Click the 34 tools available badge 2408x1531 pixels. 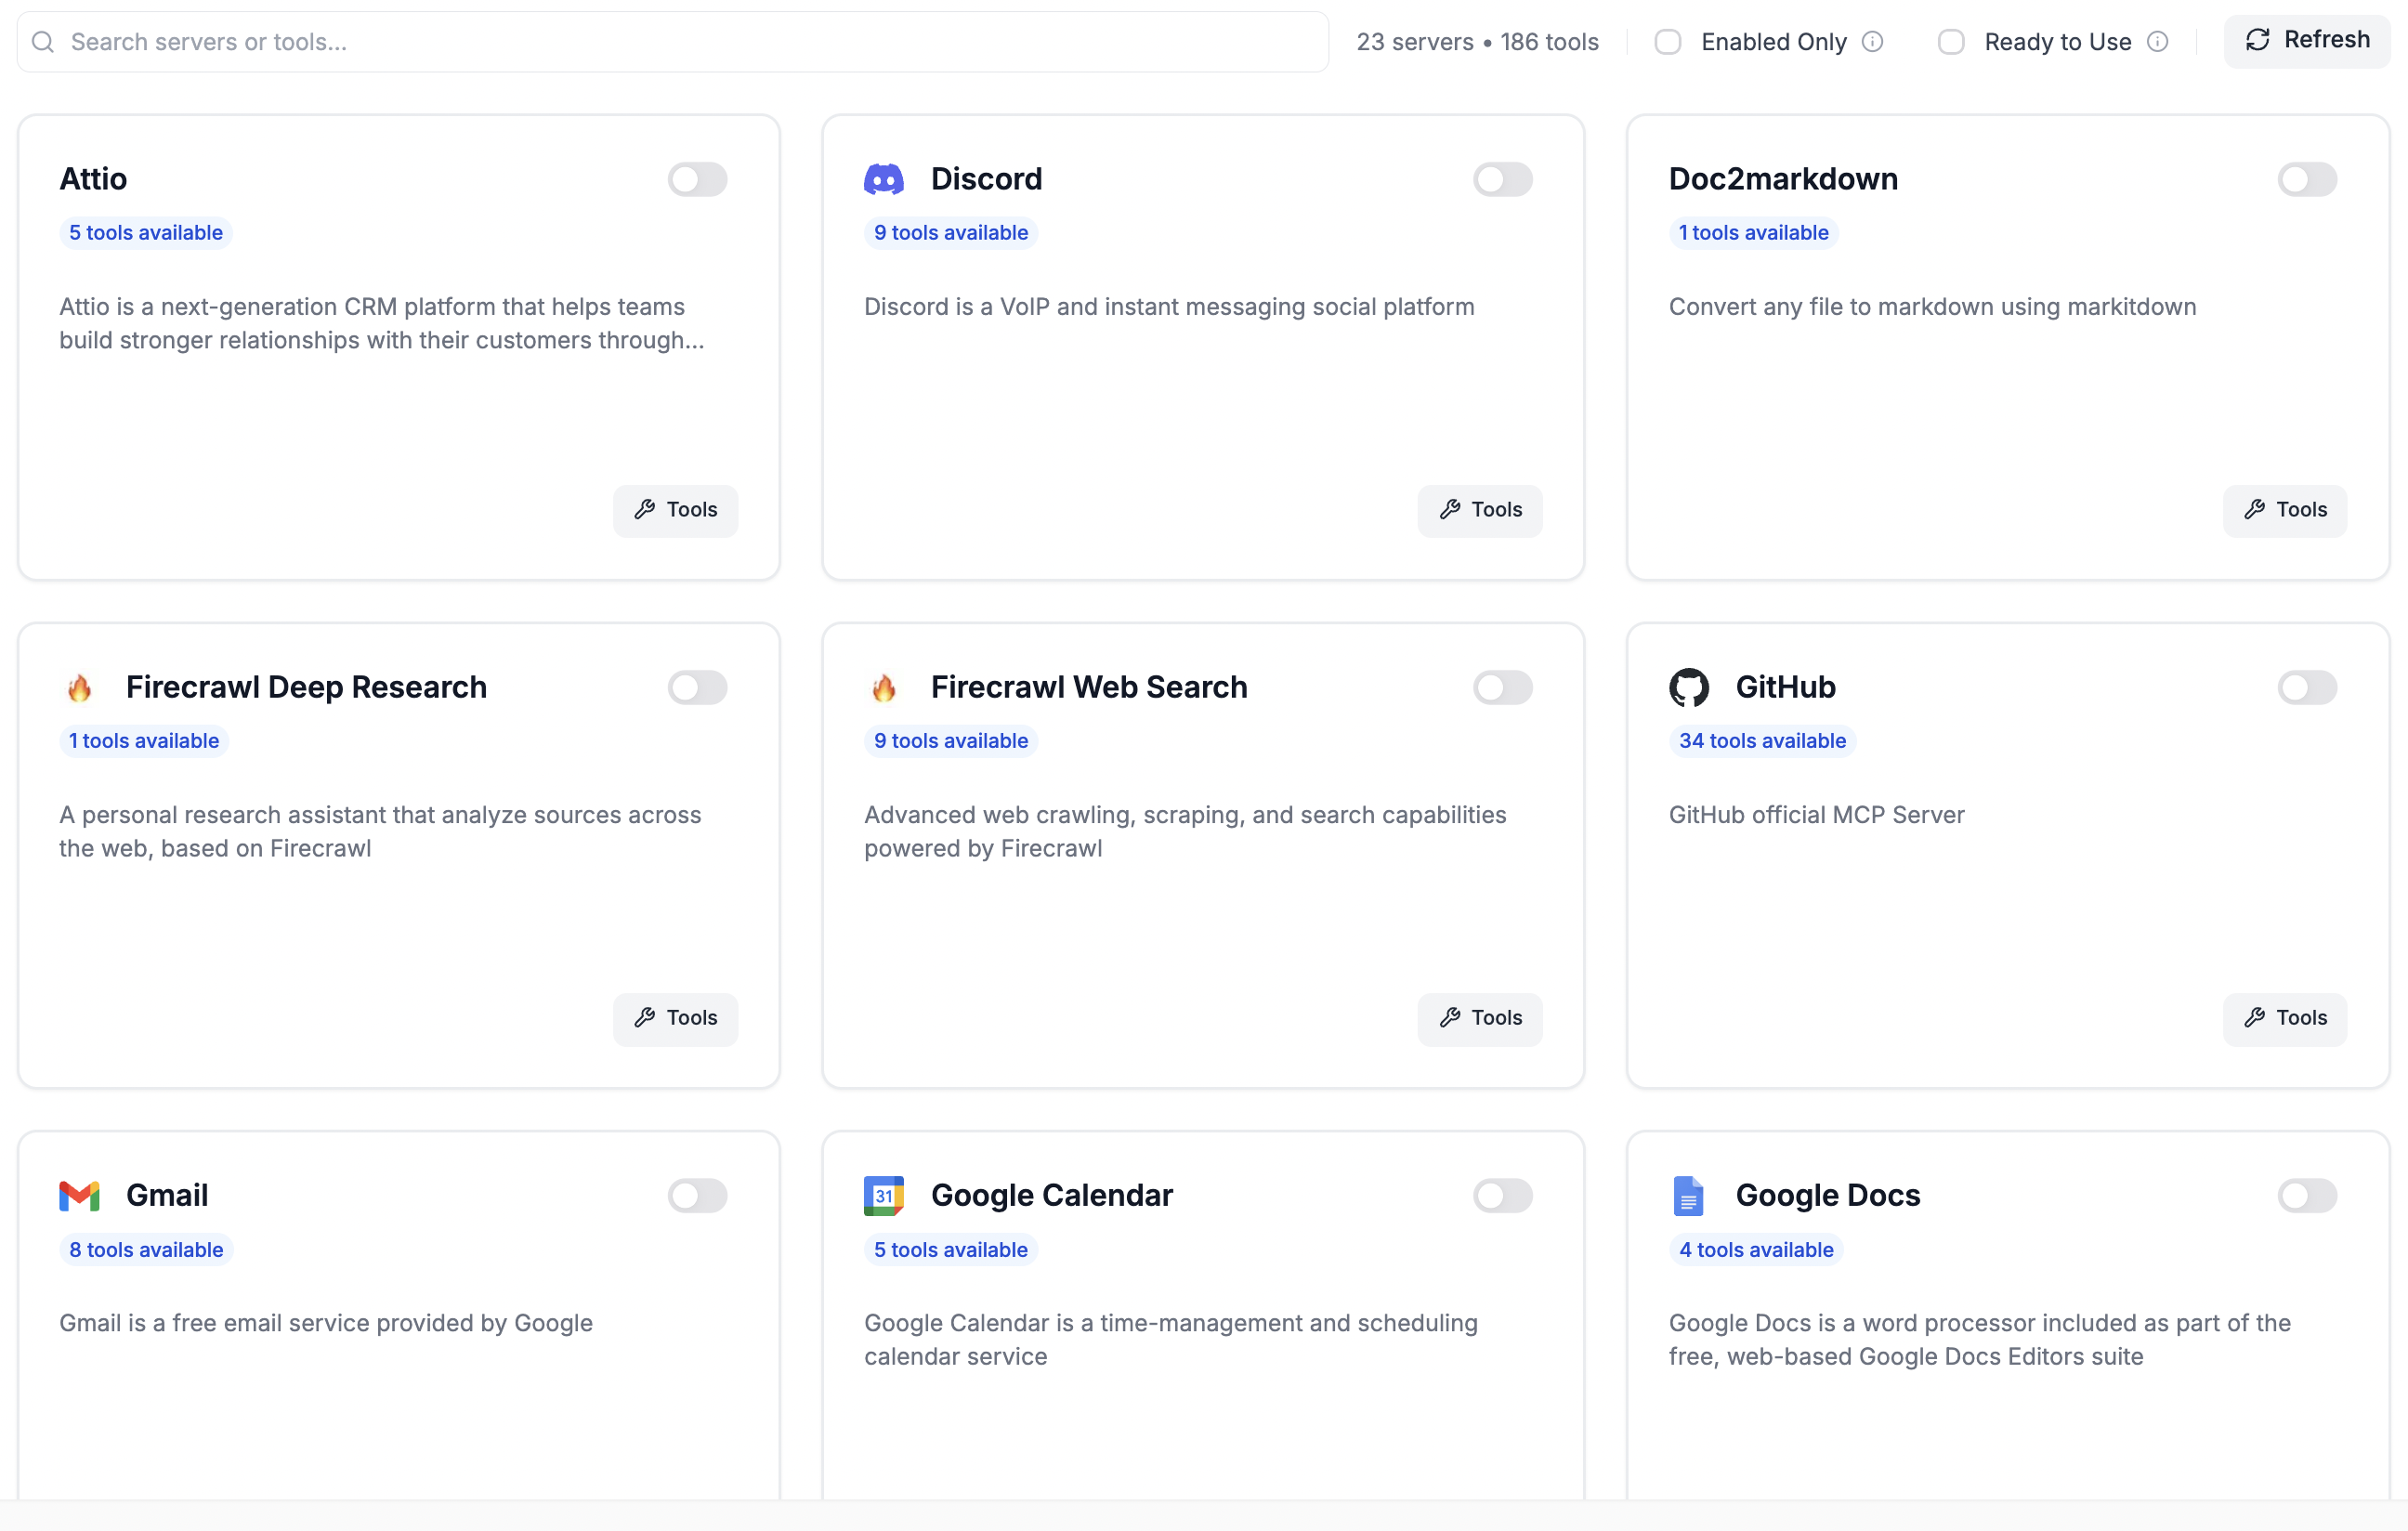click(1761, 741)
